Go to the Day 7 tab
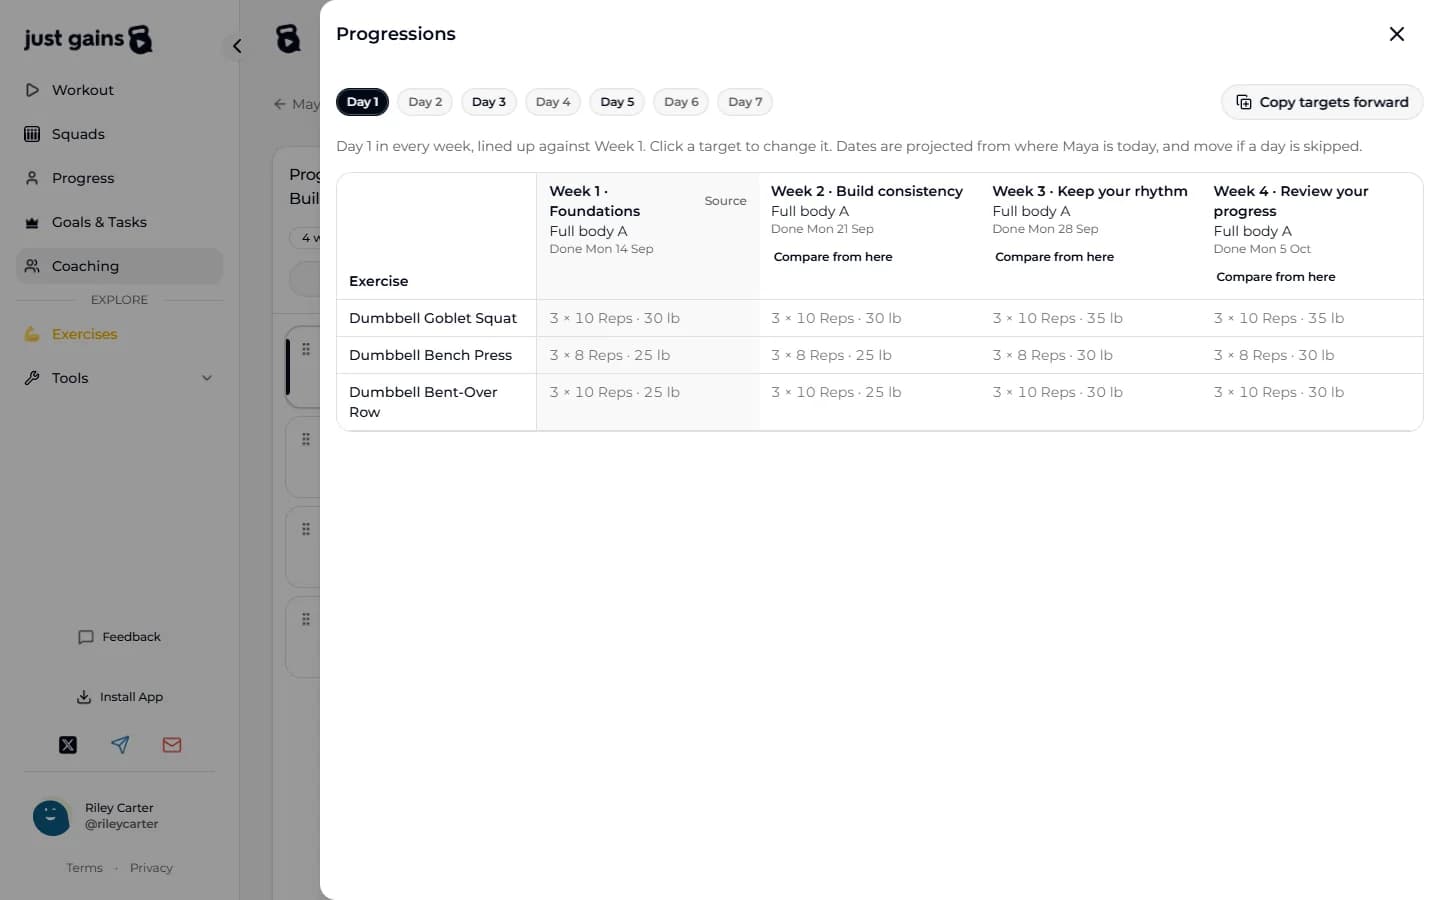 [745, 102]
